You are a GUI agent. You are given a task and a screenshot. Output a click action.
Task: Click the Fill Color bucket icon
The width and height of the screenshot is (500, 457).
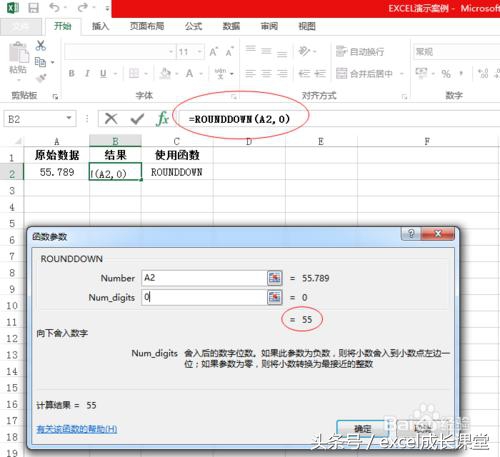[165, 73]
